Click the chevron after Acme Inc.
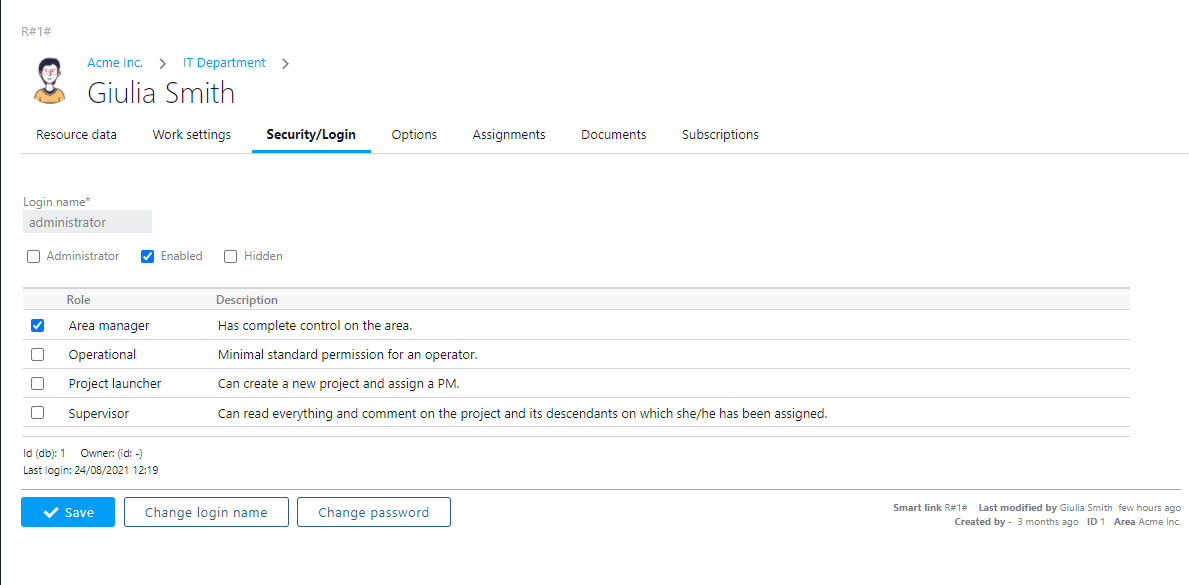 tap(163, 64)
